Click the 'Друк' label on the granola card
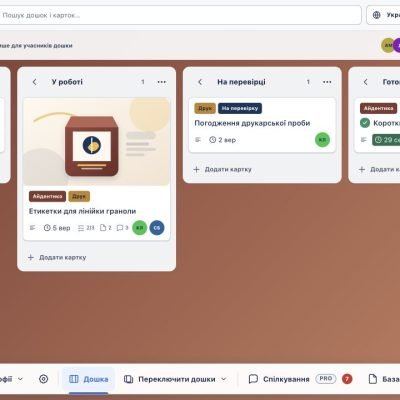The image size is (400, 400). (x=79, y=196)
